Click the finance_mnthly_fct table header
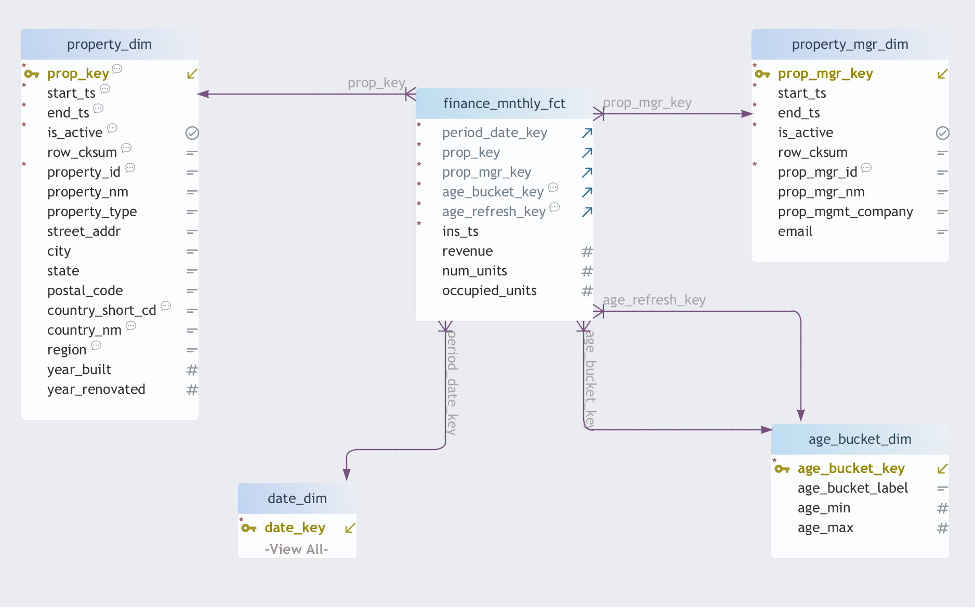 coord(504,103)
